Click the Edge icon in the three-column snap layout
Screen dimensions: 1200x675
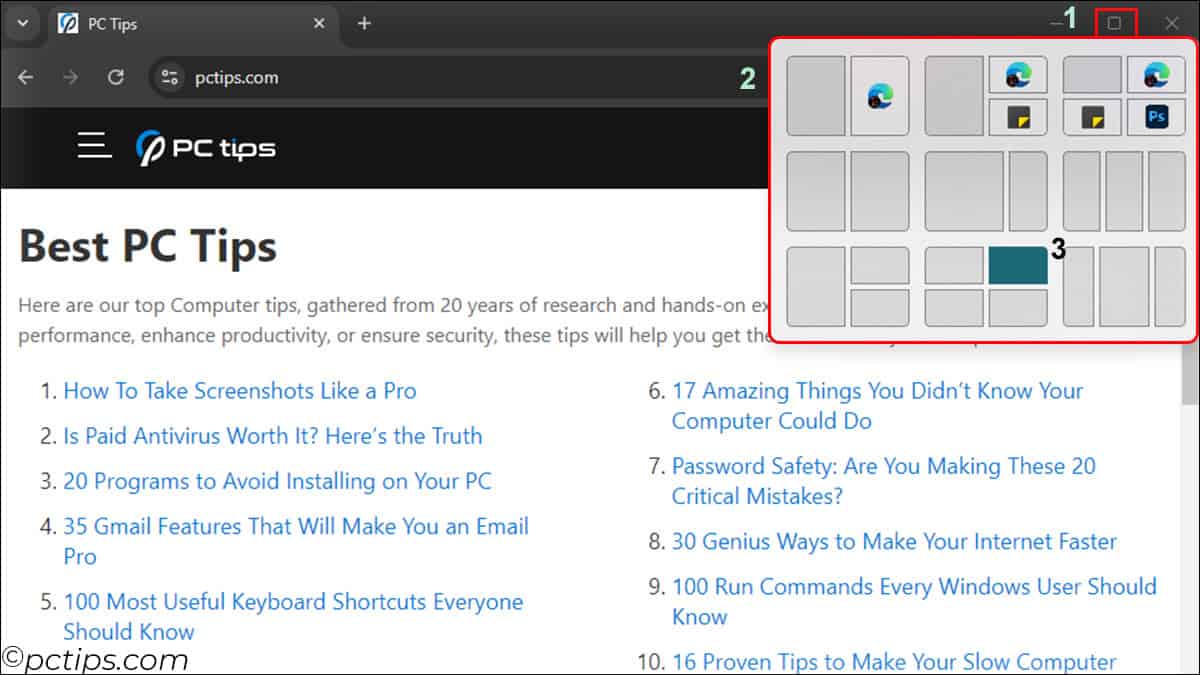coord(1156,74)
